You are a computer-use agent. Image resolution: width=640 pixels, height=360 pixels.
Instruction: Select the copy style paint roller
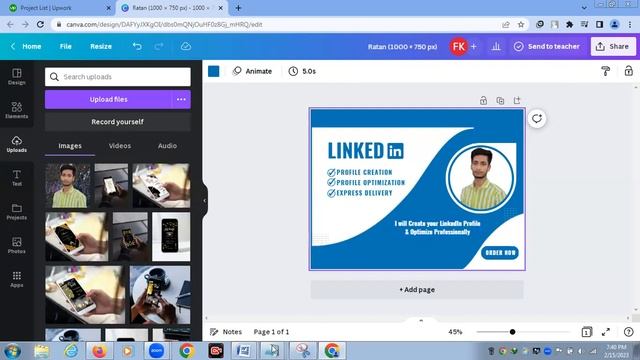click(x=606, y=71)
